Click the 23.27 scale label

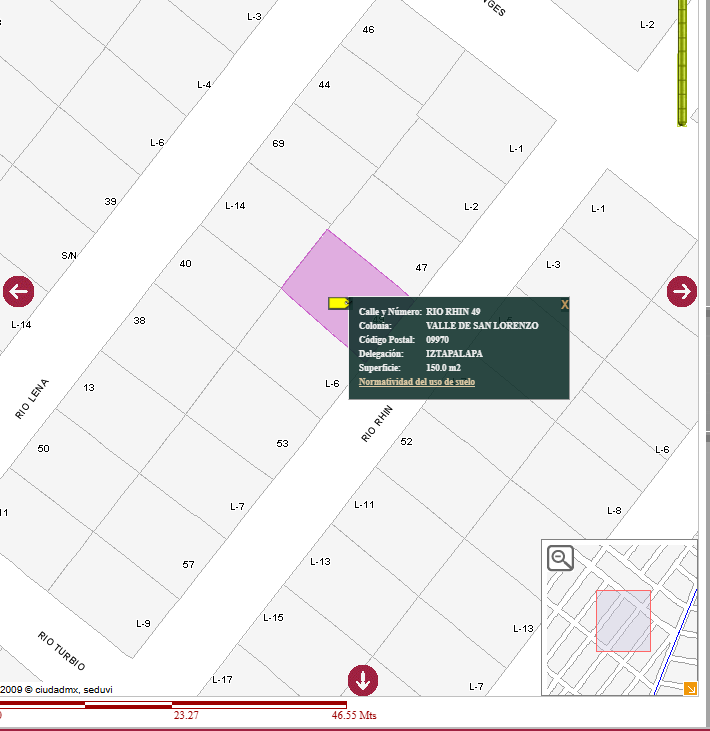tap(186, 715)
